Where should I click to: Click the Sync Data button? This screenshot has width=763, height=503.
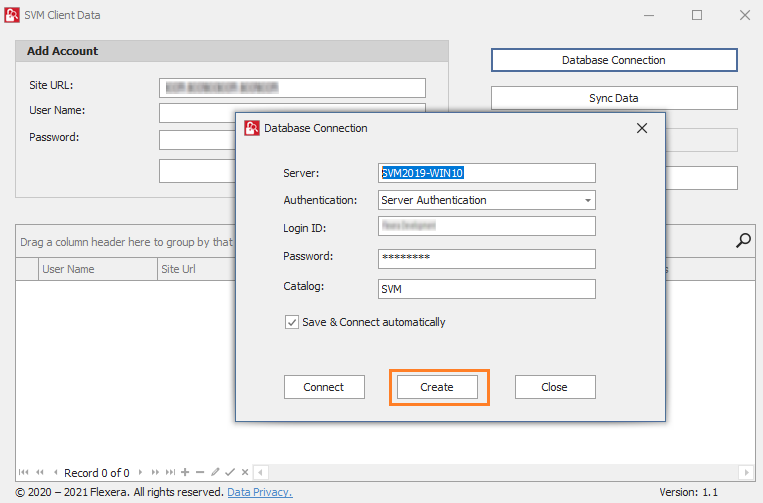click(x=614, y=98)
